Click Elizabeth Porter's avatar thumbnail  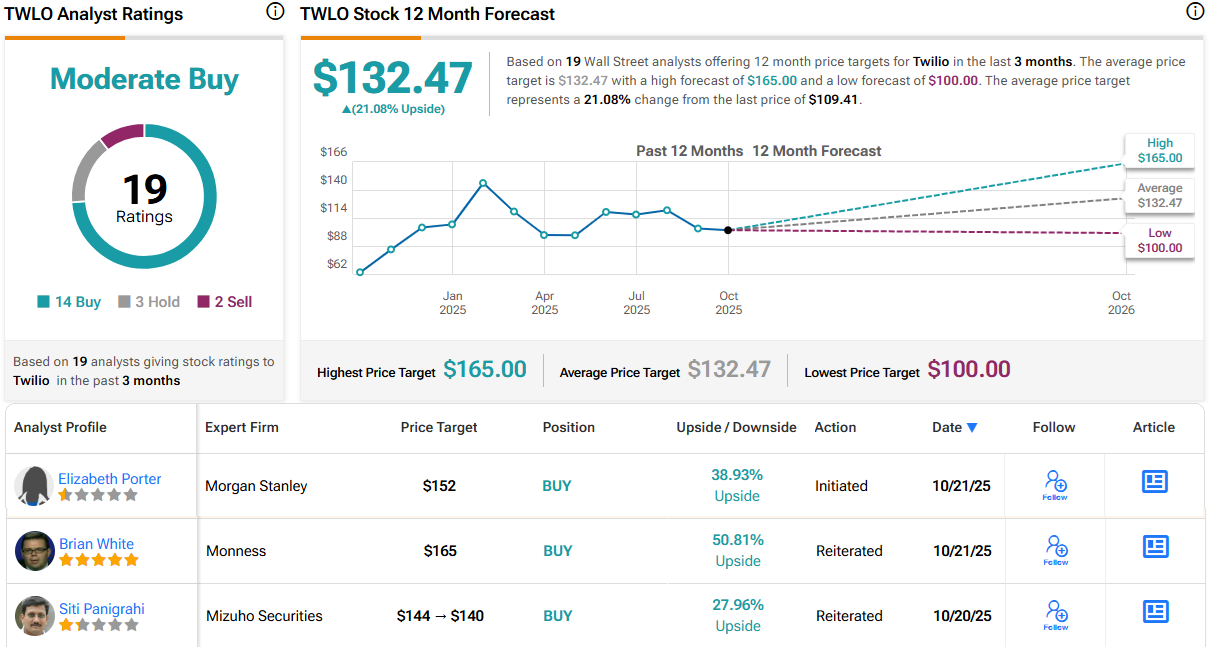[35, 486]
